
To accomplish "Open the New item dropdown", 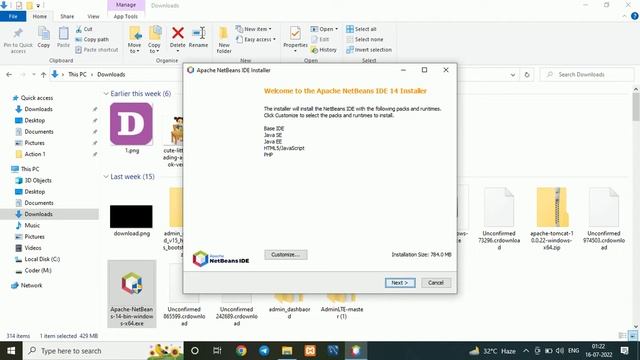I will (253, 29).
